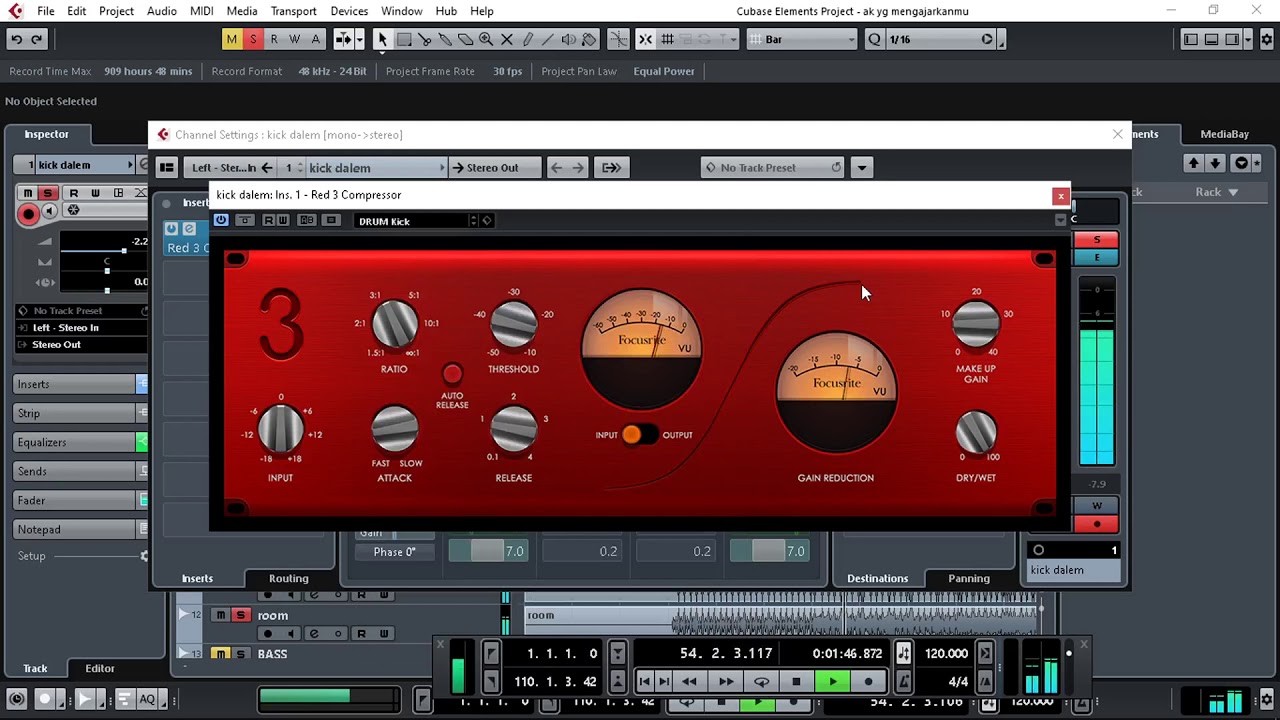The height and width of the screenshot is (720, 1280).
Task: Open the Editor tab at bottom
Action: [x=99, y=668]
